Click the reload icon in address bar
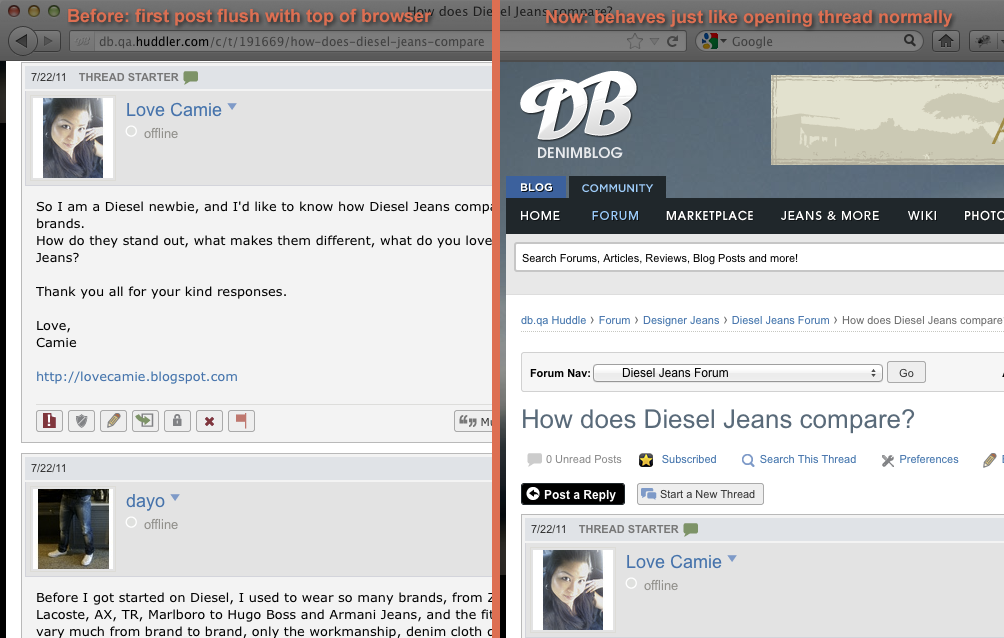Screen dimensions: 1004x638 pos(673,41)
